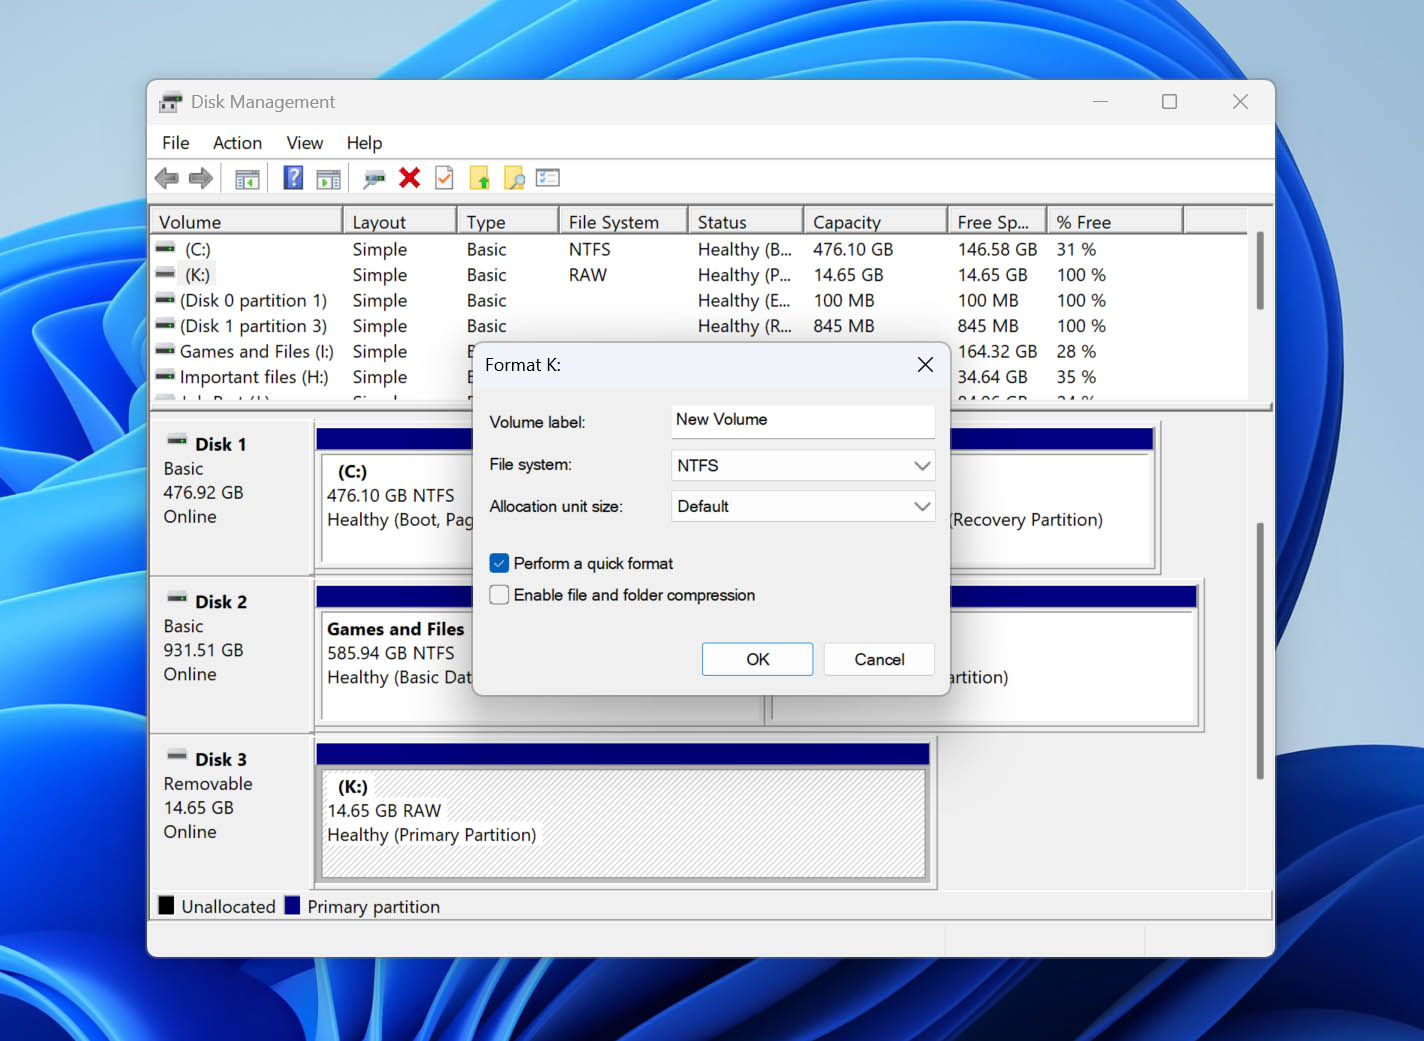Screen dimensions: 1424x1041
Task: Toggle the Show/Hide Action Pane toolbar icon
Action: tap(328, 179)
